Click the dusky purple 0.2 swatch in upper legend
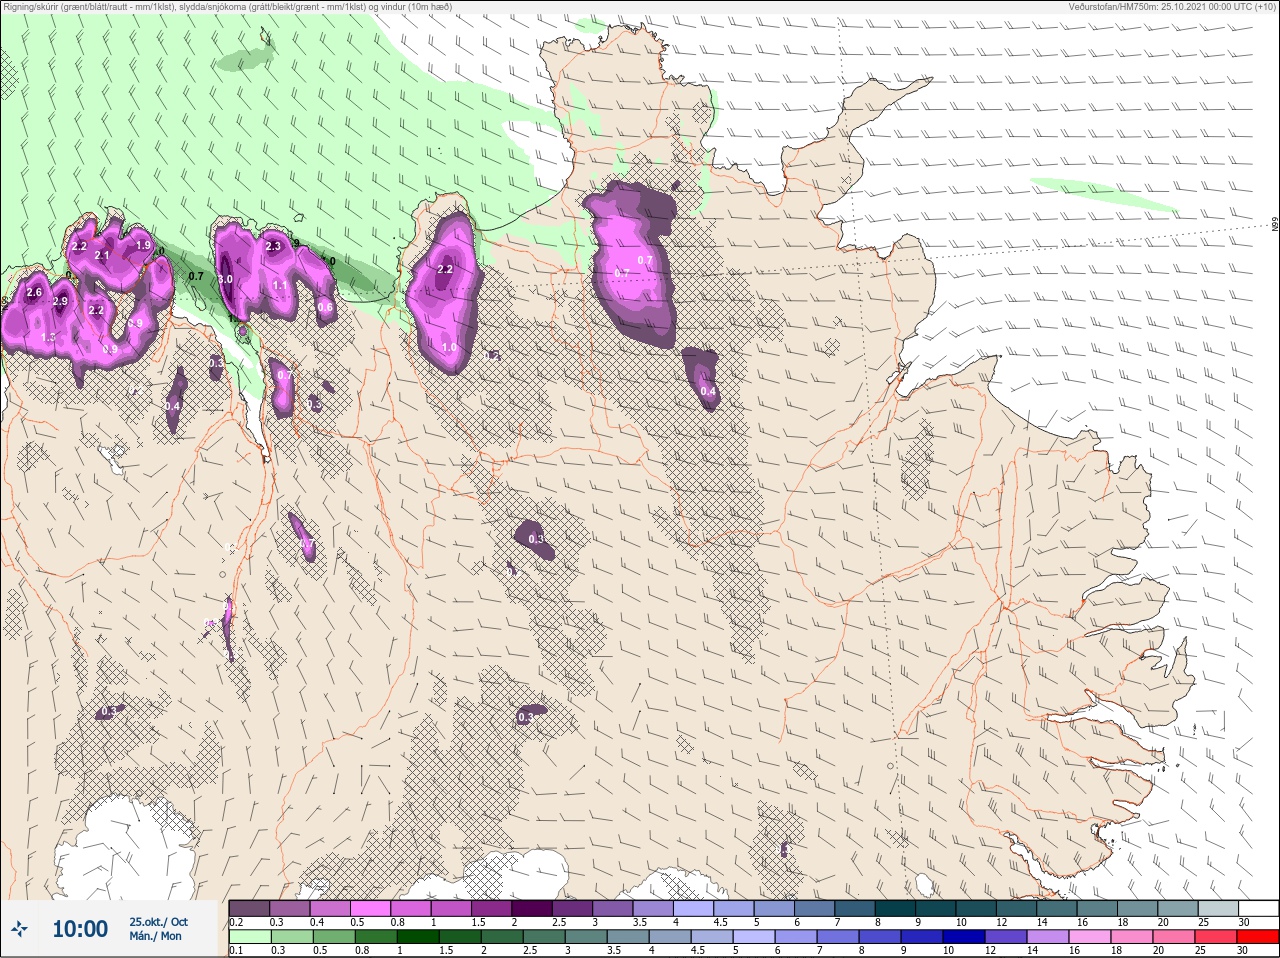 [x=249, y=908]
